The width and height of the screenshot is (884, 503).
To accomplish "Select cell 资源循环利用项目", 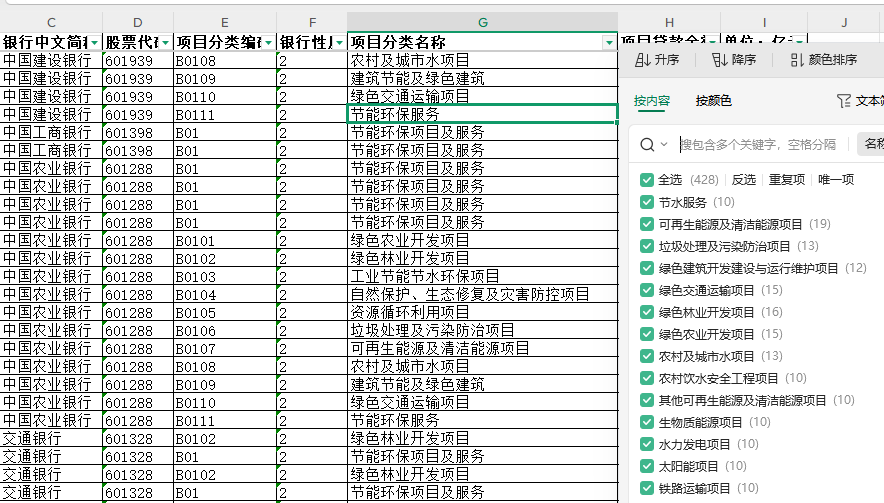I will pos(483,312).
